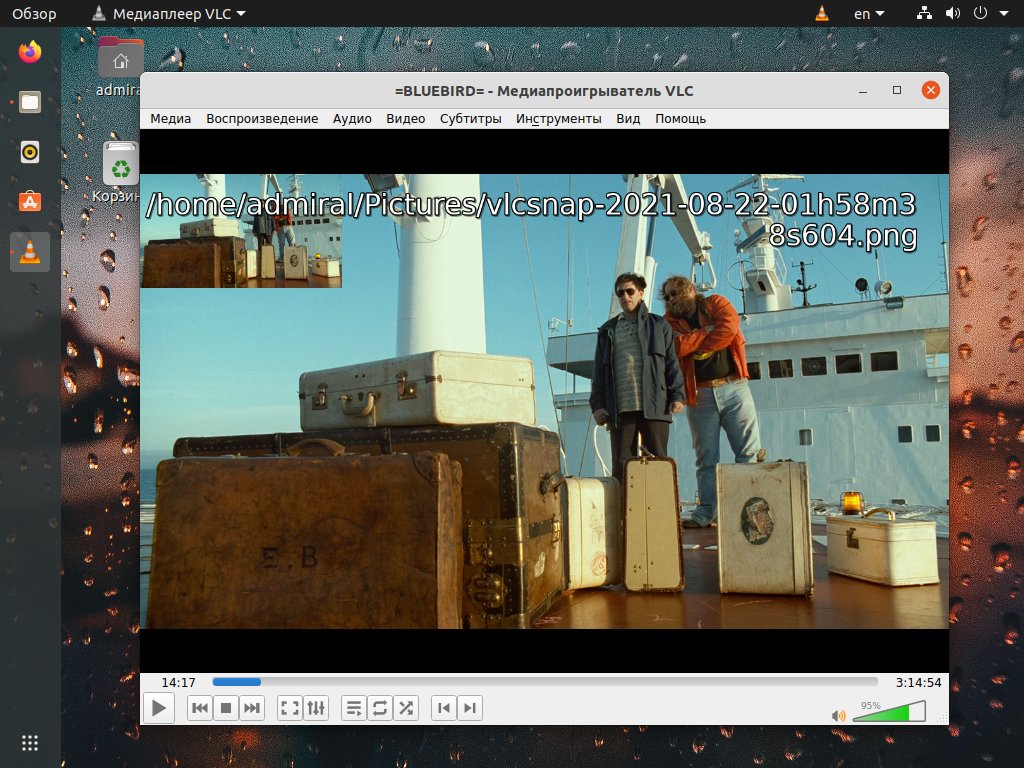Start playback with the Play button
1024x768 pixels.
tap(159, 708)
